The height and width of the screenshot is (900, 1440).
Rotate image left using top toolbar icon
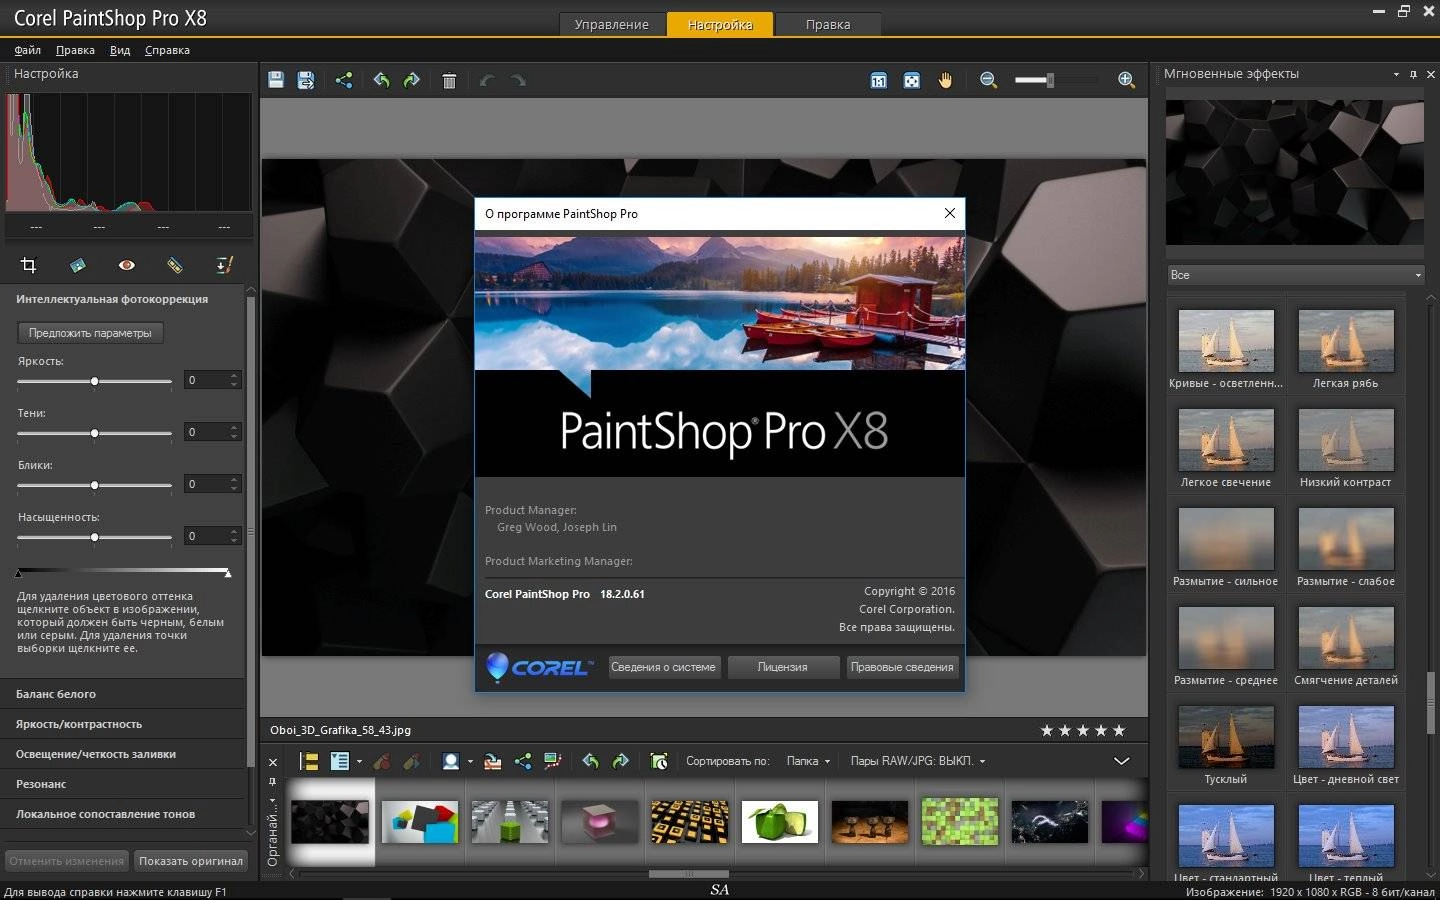coord(381,80)
